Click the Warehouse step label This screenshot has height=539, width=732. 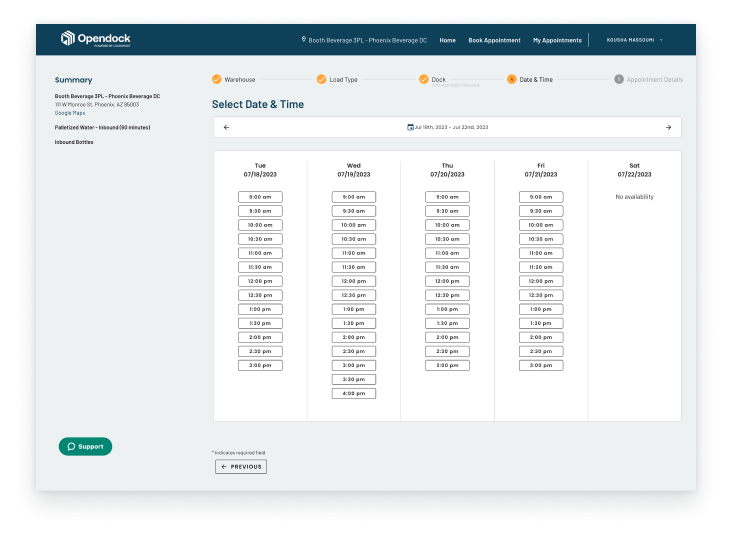[x=240, y=80]
